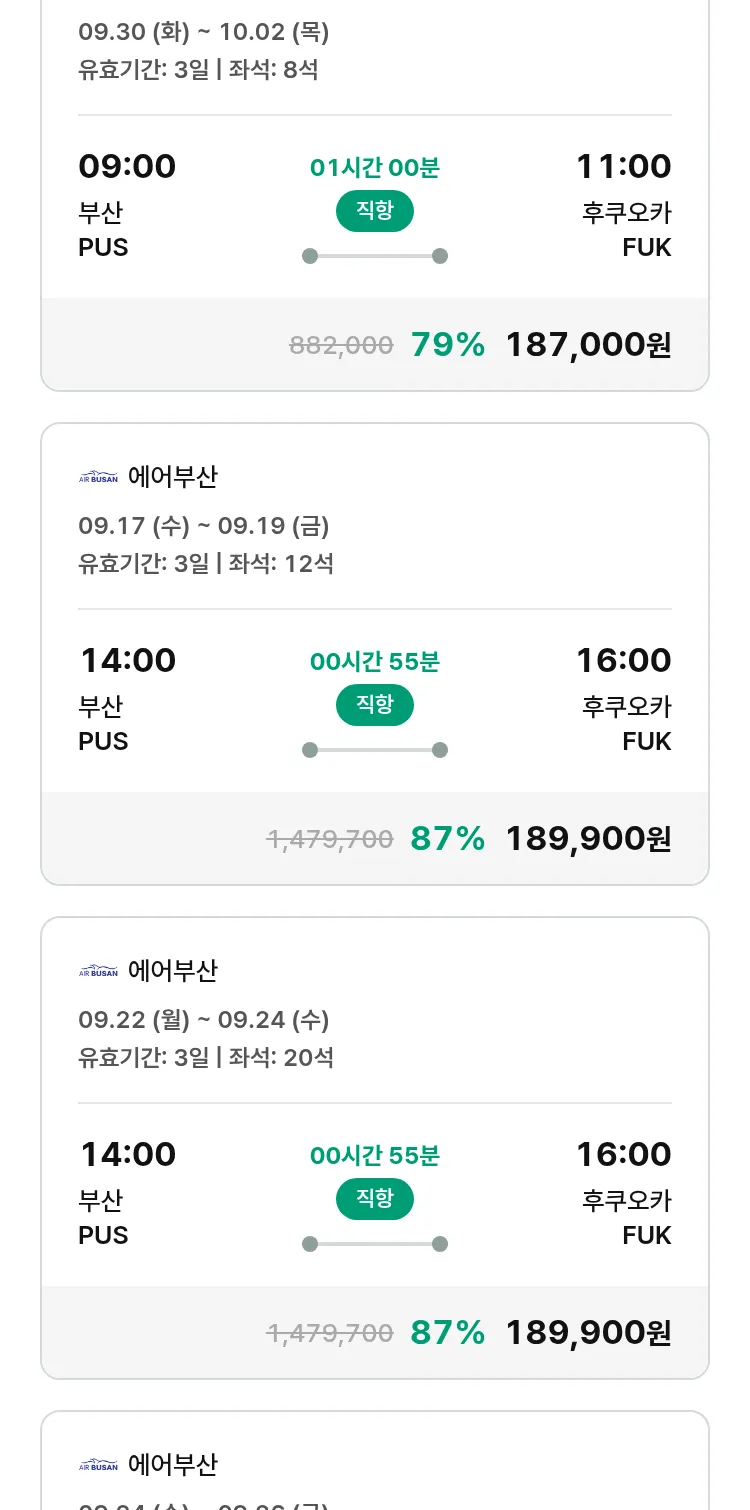750x1510 pixels.
Task: Tap the Air Busan logo on the bottom card
Action: coord(98,1465)
